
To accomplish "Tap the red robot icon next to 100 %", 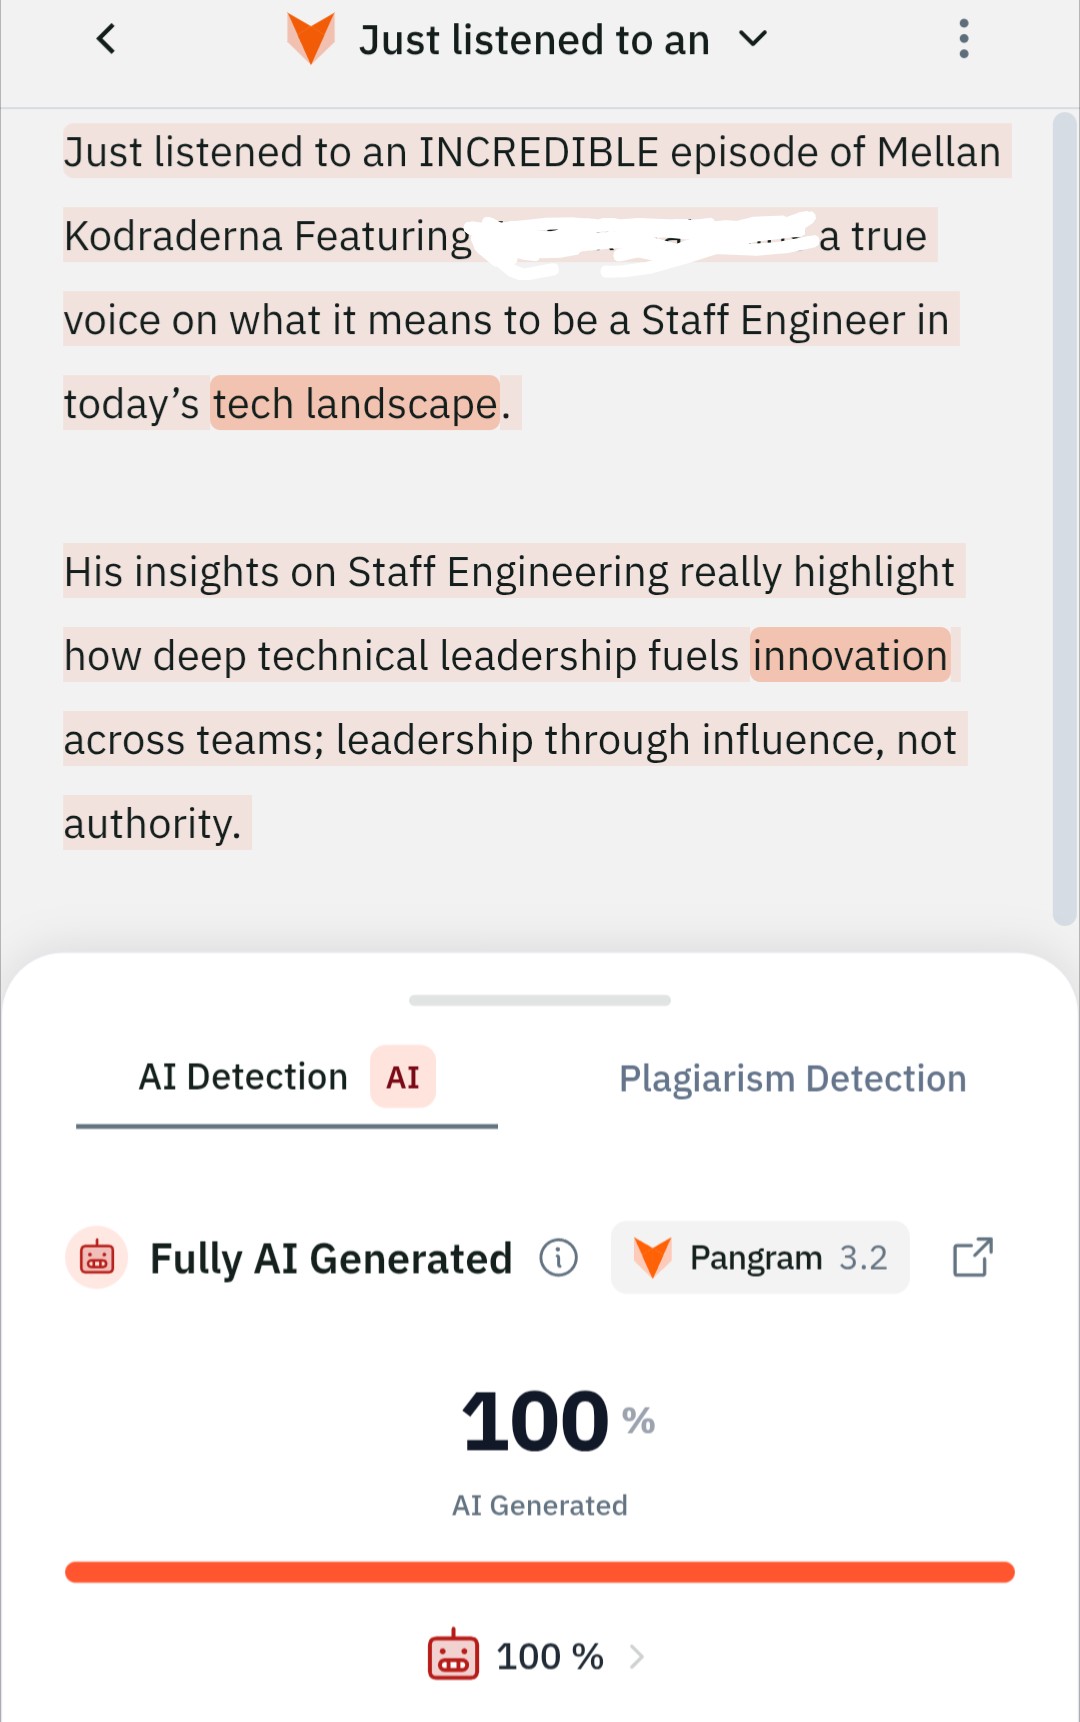I will (453, 1656).
